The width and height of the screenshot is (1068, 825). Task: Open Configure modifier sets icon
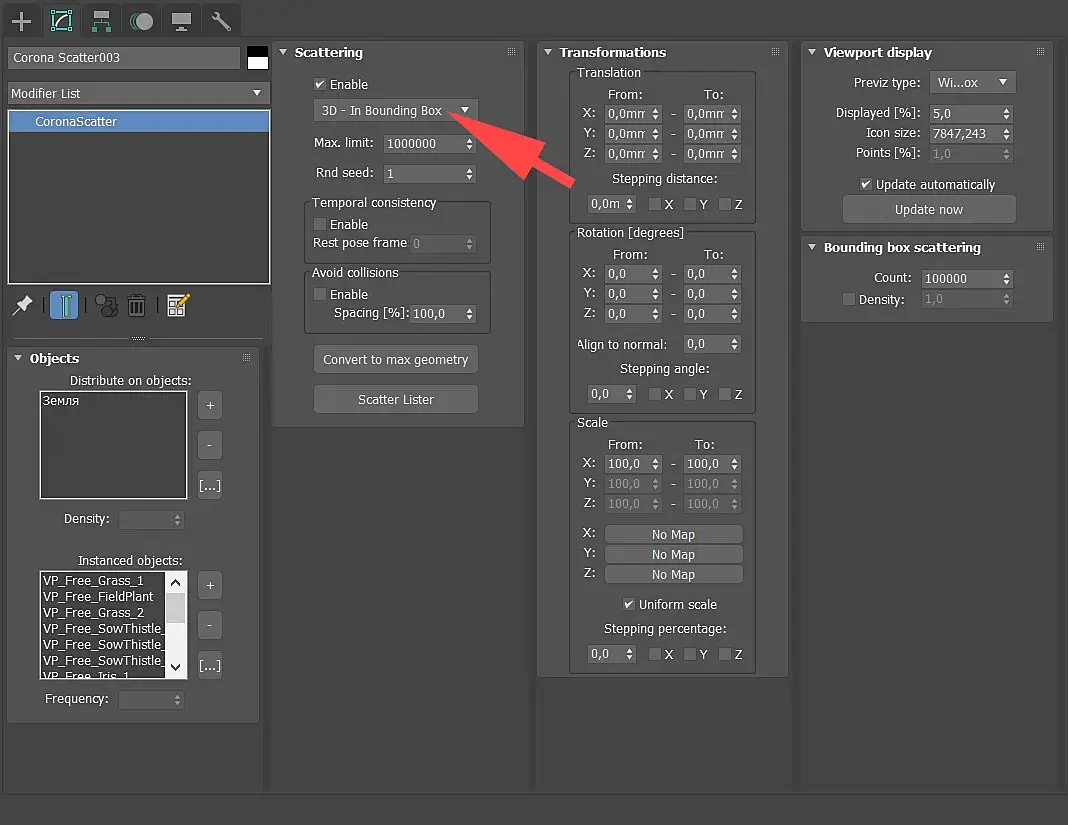pyautogui.click(x=178, y=305)
